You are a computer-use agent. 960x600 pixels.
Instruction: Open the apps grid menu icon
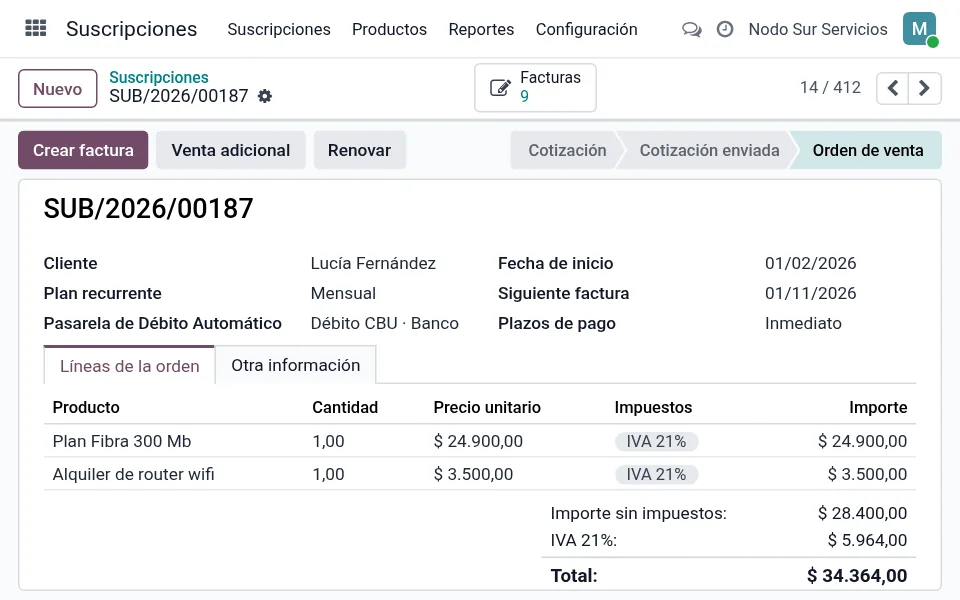36,28
